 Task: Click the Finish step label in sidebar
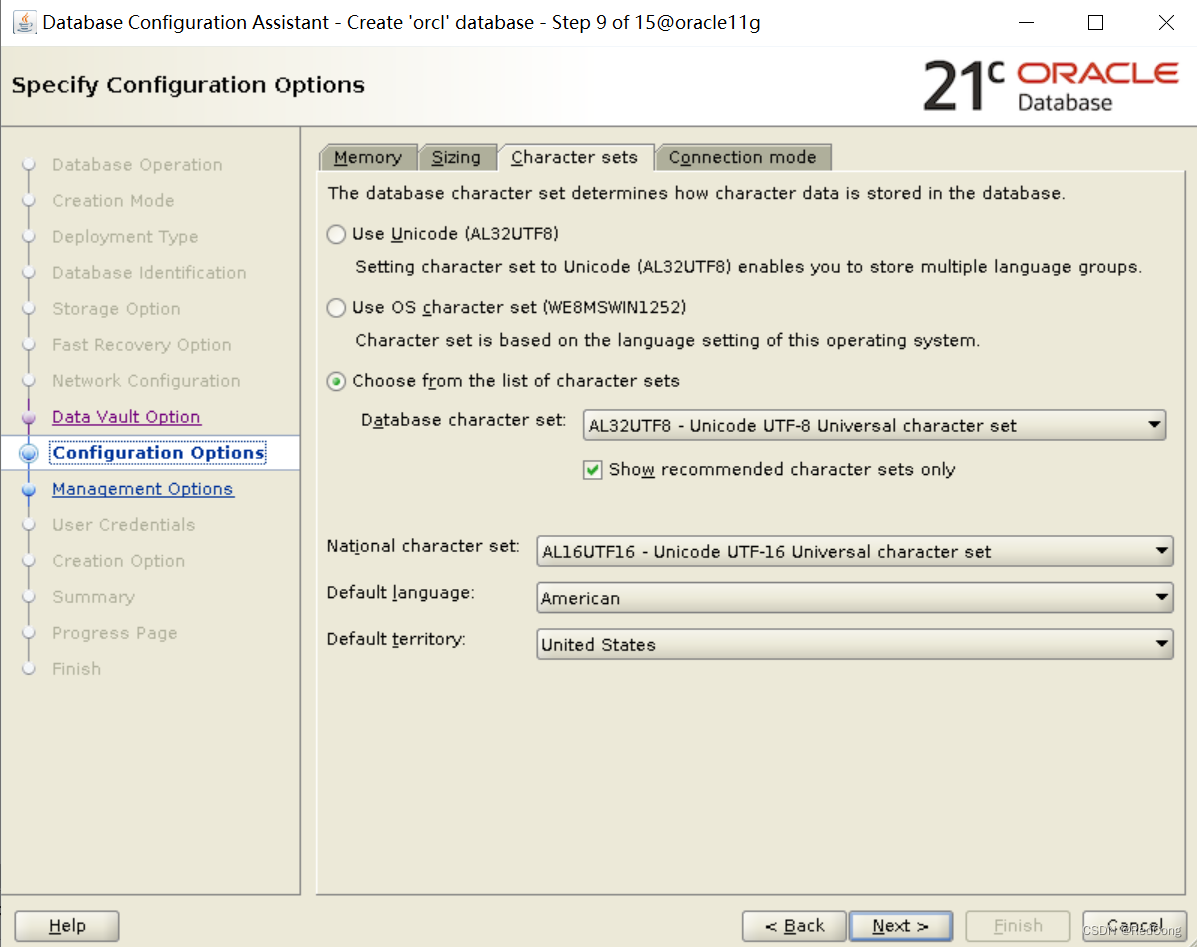click(76, 668)
